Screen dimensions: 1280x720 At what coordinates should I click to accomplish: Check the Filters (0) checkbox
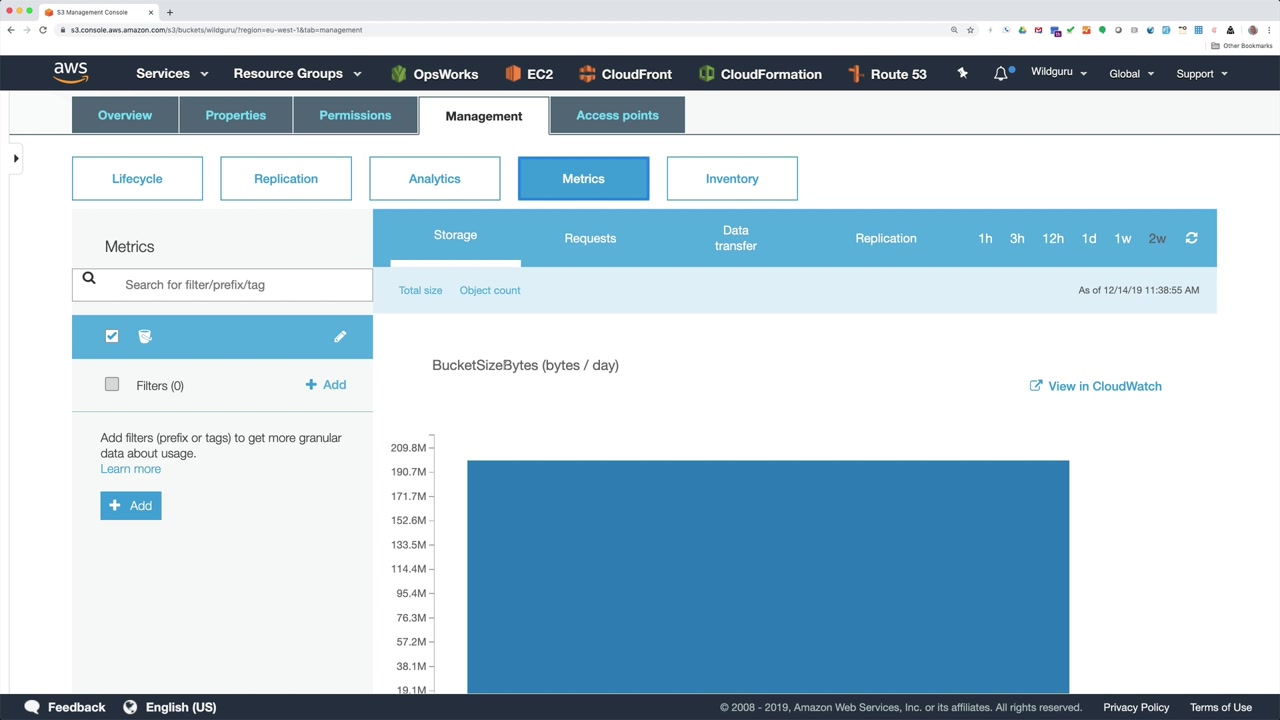[112, 384]
